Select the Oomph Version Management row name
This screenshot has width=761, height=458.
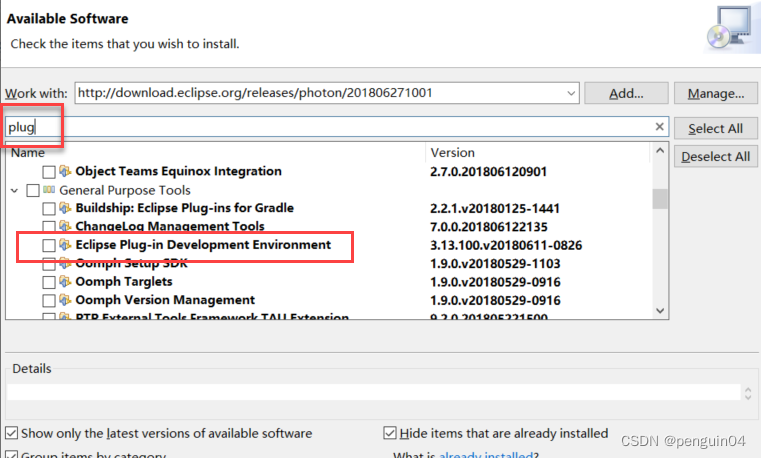(165, 300)
